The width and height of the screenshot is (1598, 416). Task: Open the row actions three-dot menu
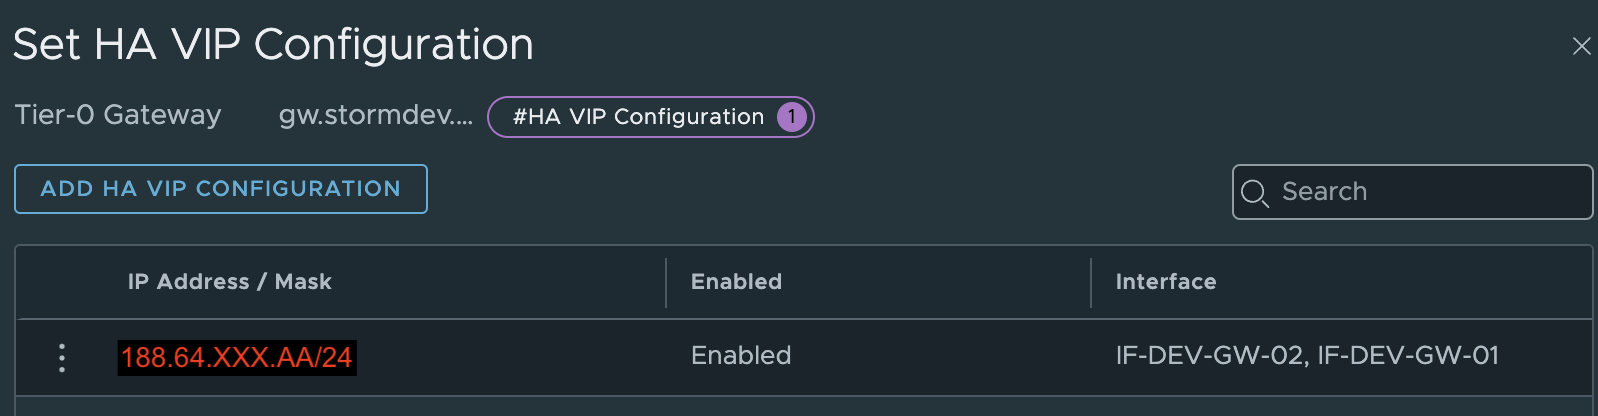(x=62, y=357)
